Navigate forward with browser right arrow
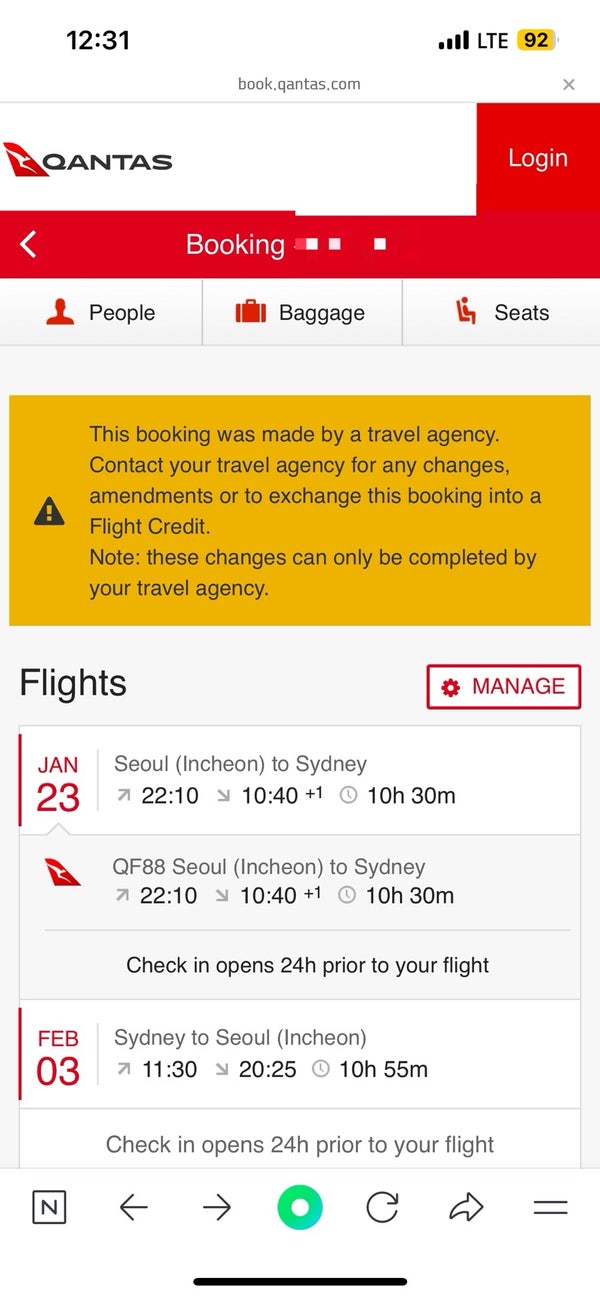This screenshot has width=600, height=1298. coord(216,1208)
